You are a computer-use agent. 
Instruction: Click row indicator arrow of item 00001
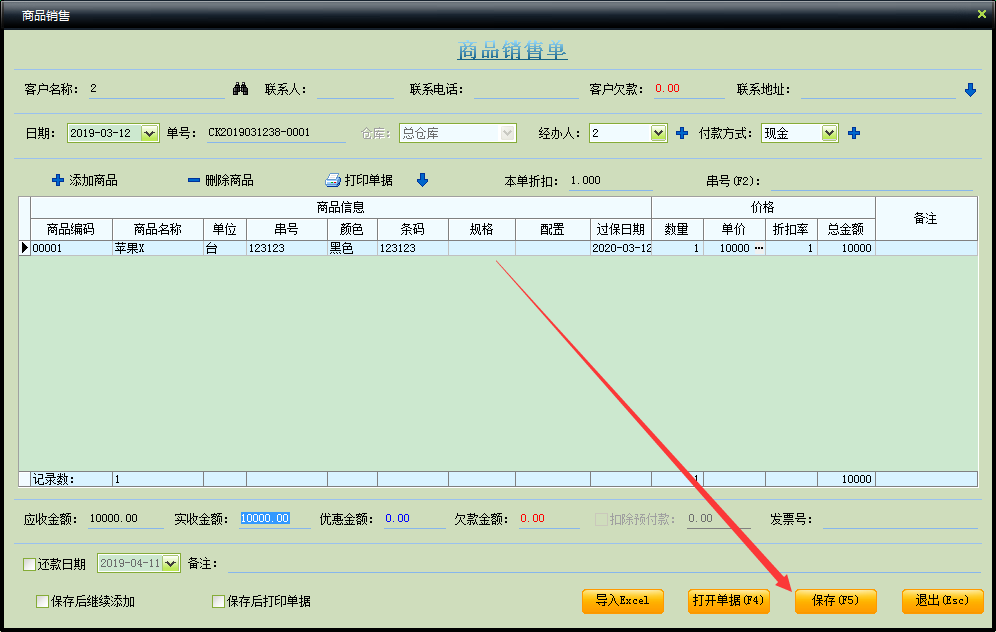click(25, 248)
